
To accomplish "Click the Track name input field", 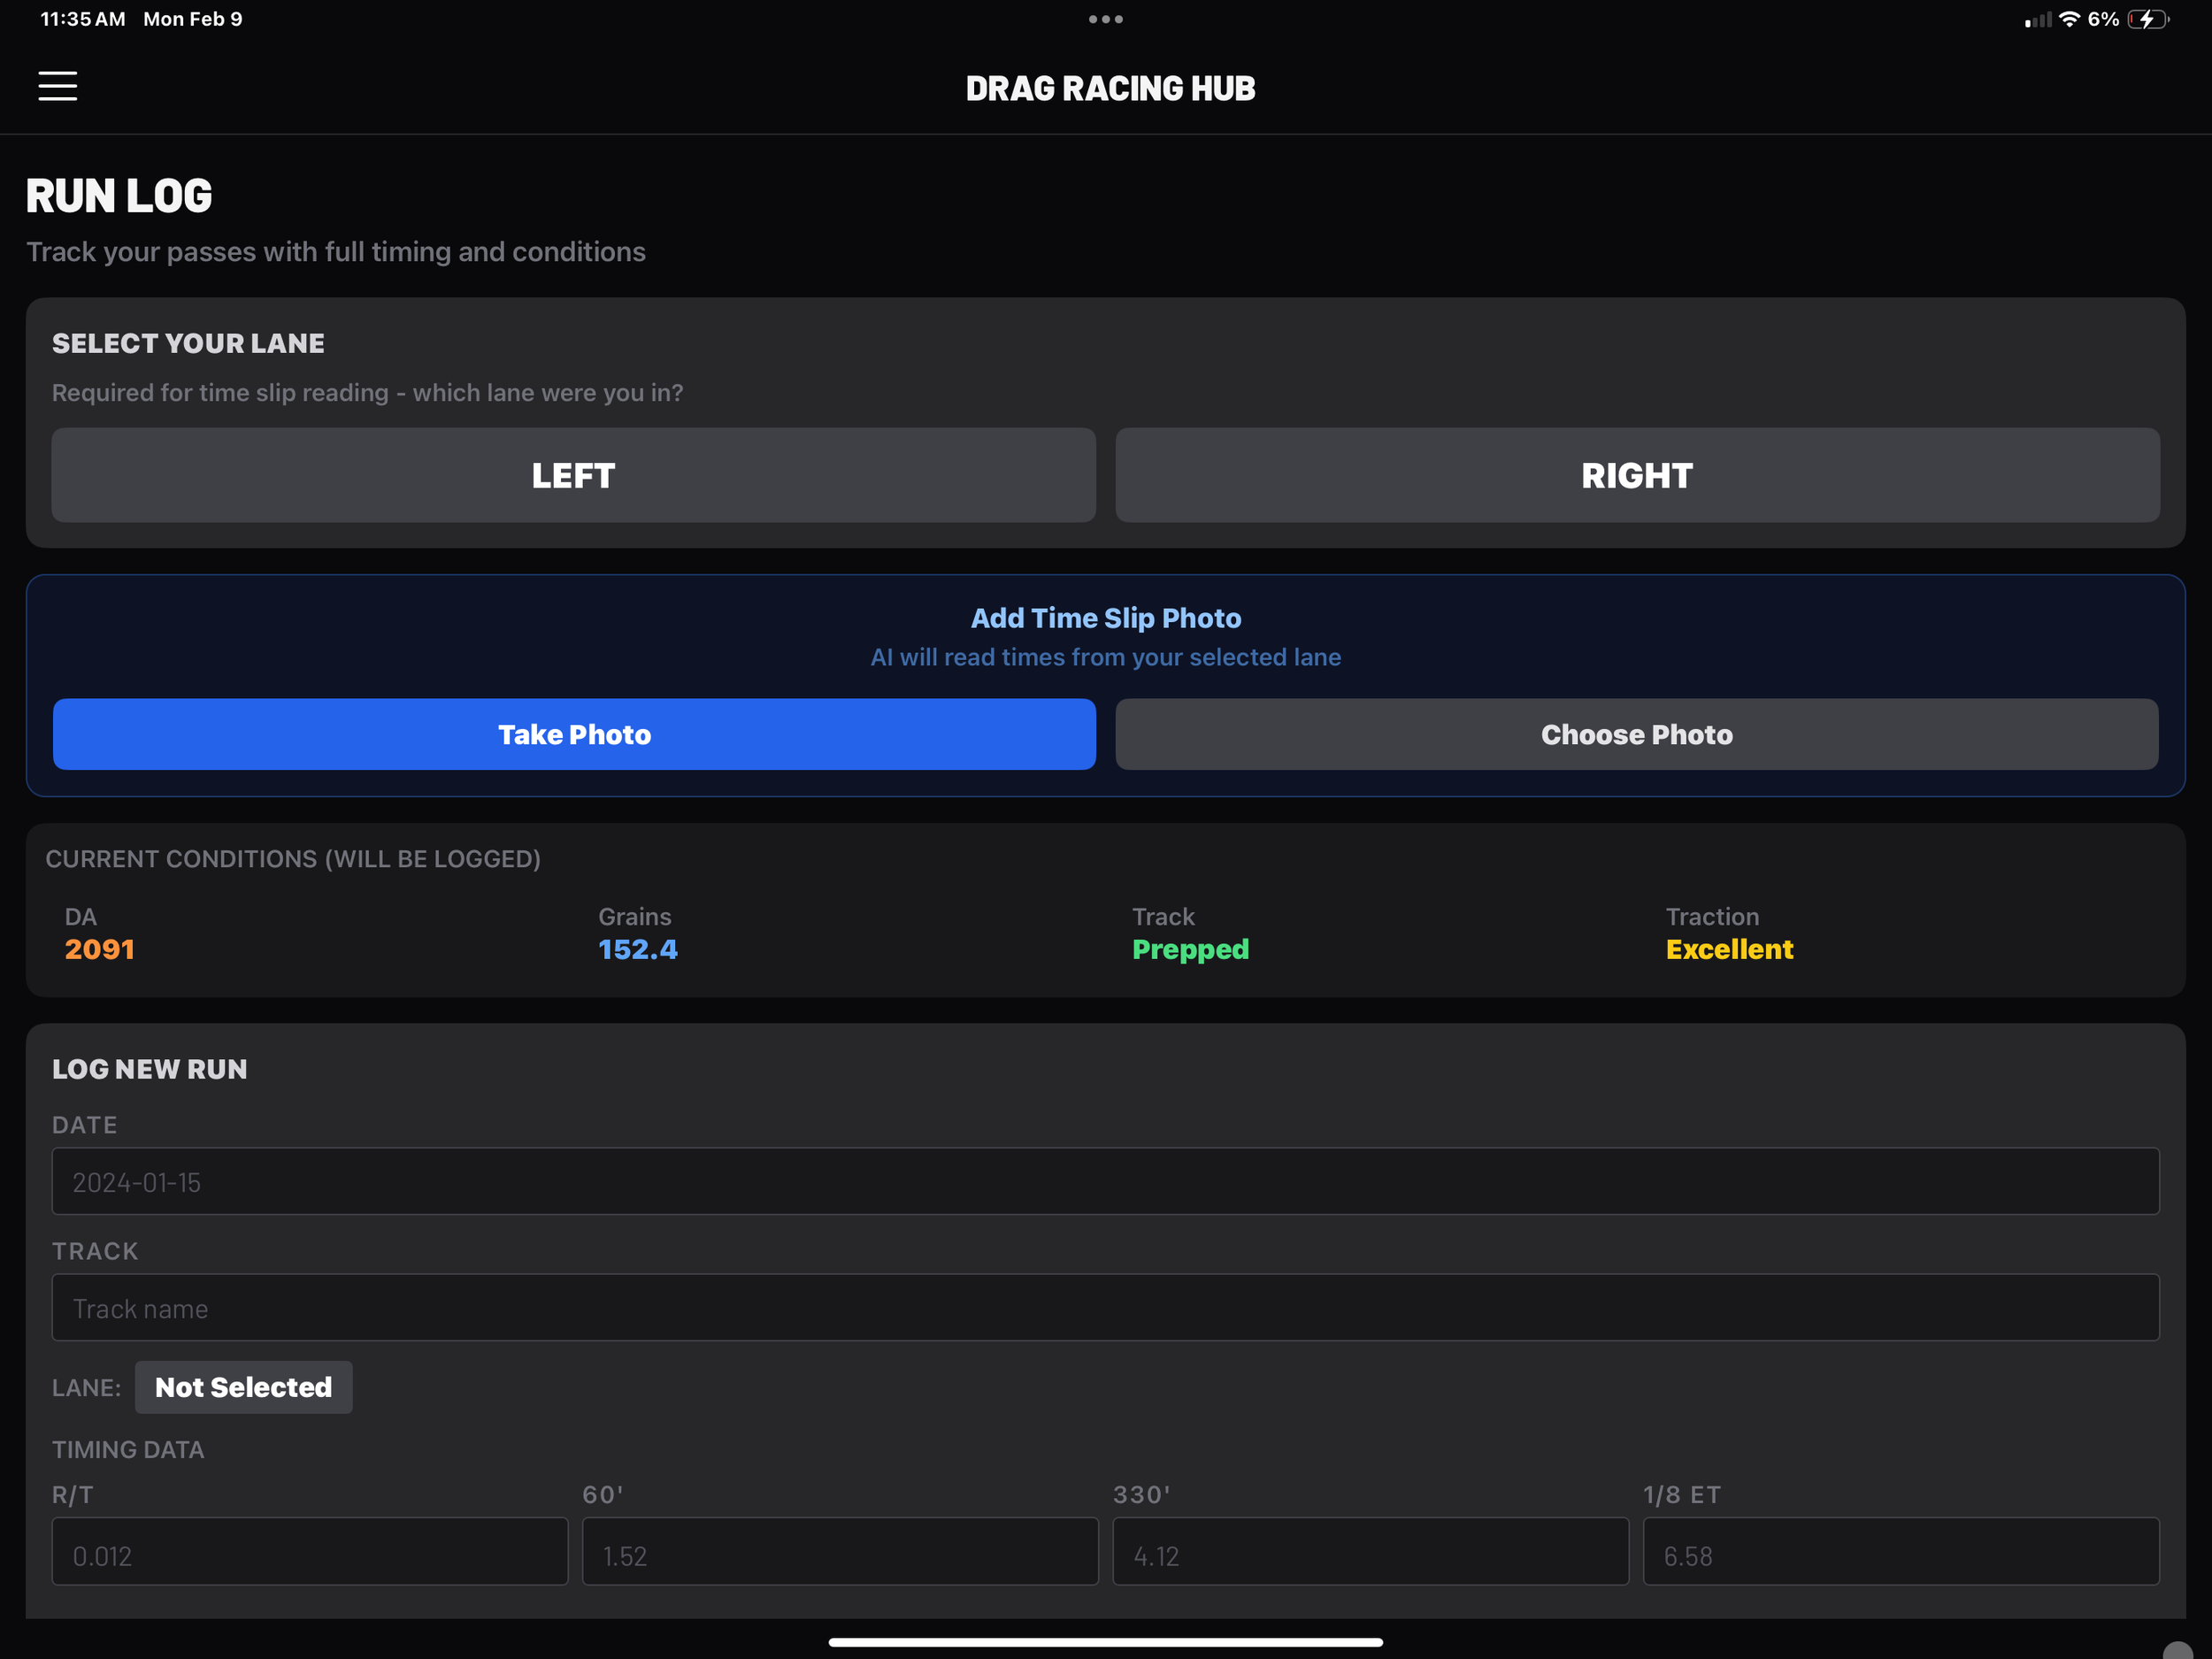I will [x=1105, y=1307].
